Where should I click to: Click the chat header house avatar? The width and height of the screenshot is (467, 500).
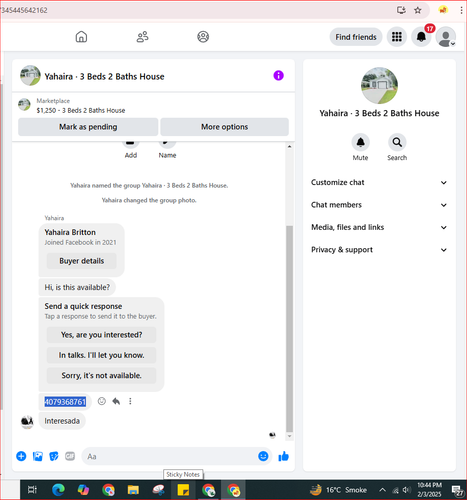click(30, 75)
